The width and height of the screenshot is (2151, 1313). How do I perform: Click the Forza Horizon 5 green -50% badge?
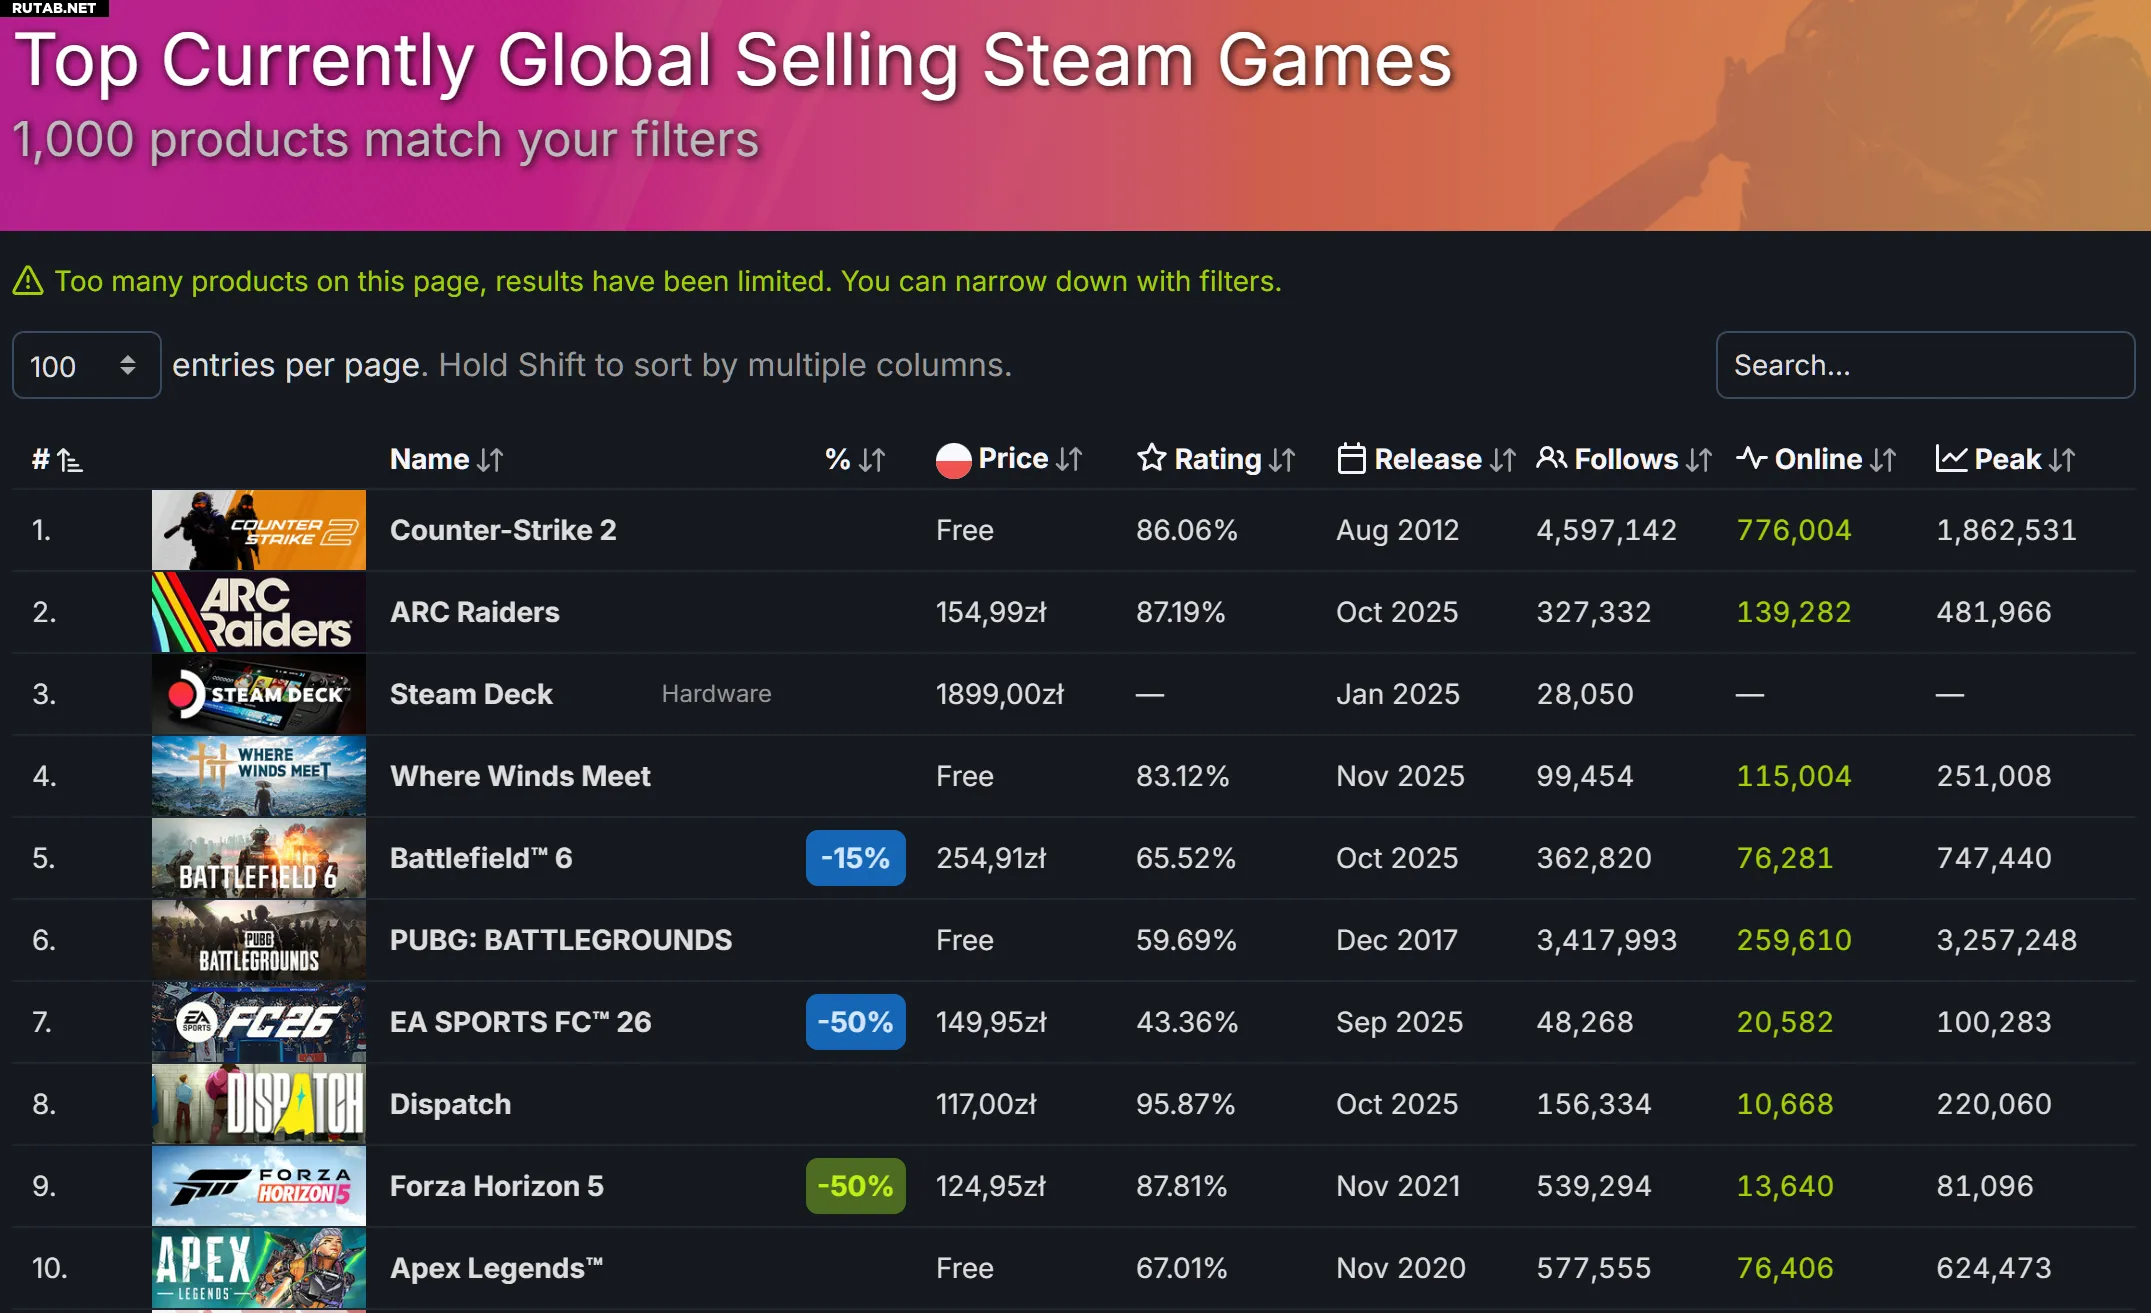pyautogui.click(x=855, y=1186)
